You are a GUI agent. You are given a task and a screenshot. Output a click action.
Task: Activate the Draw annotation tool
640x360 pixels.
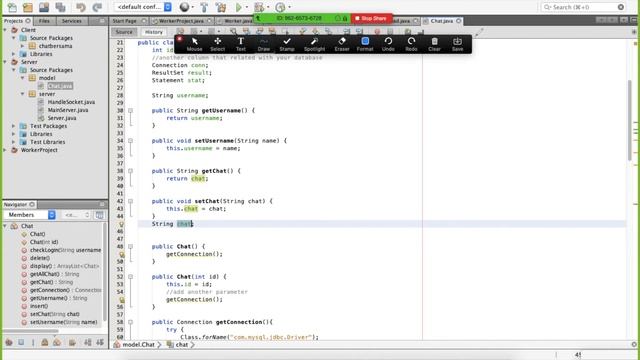click(264, 44)
